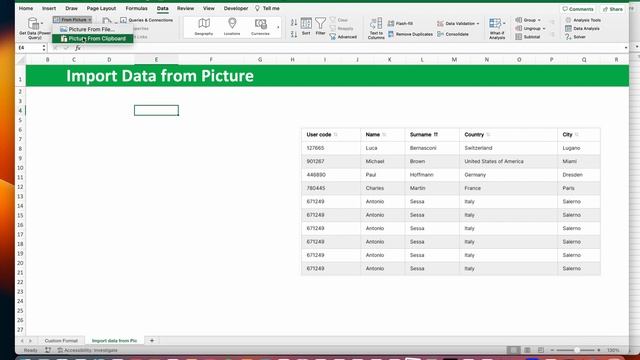
Task: Switch to the Formulas ribbon tab
Action: point(136,8)
